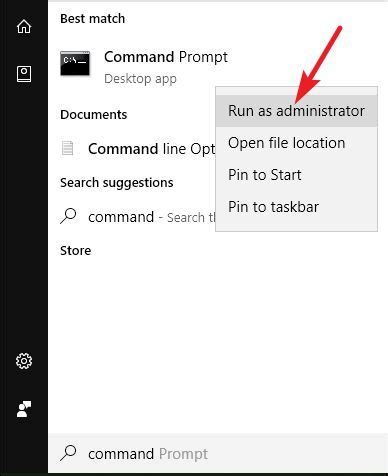Open the Home icon in sidebar
Image resolution: width=388 pixels, height=476 pixels.
(24, 26)
